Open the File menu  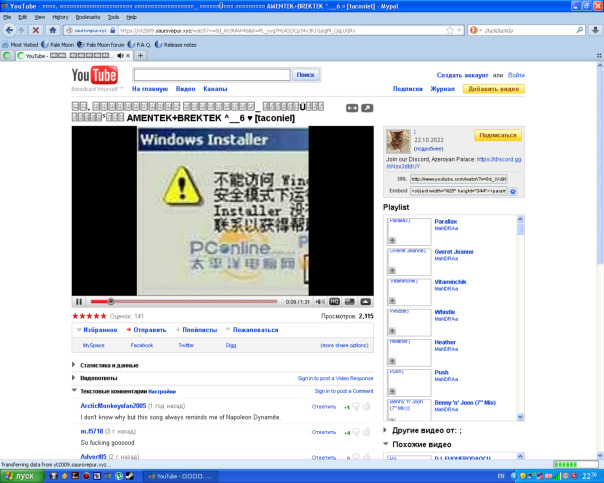(7, 17)
